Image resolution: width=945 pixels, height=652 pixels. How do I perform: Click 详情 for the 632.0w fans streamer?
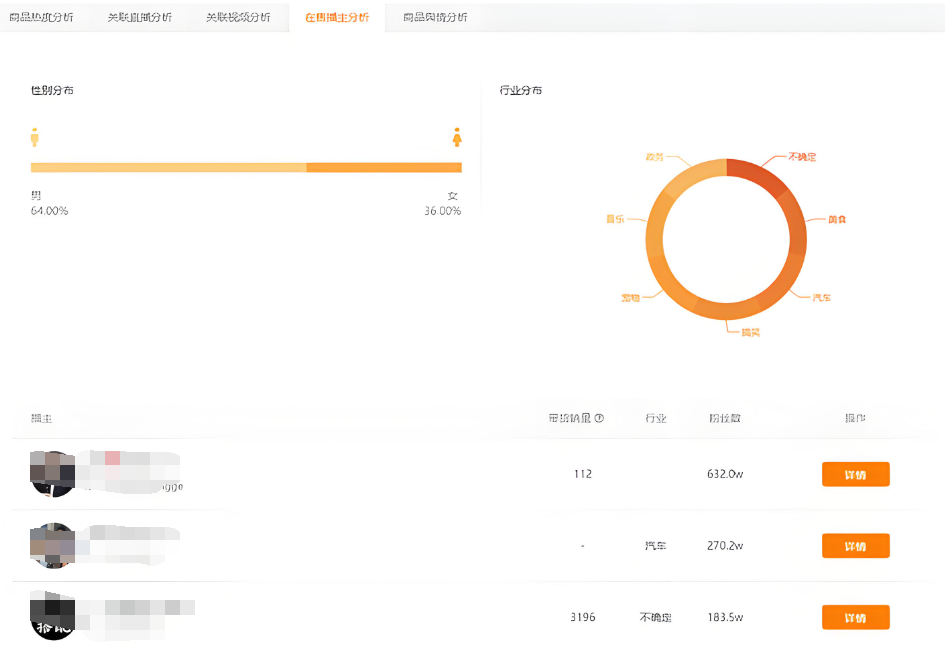[x=855, y=474]
